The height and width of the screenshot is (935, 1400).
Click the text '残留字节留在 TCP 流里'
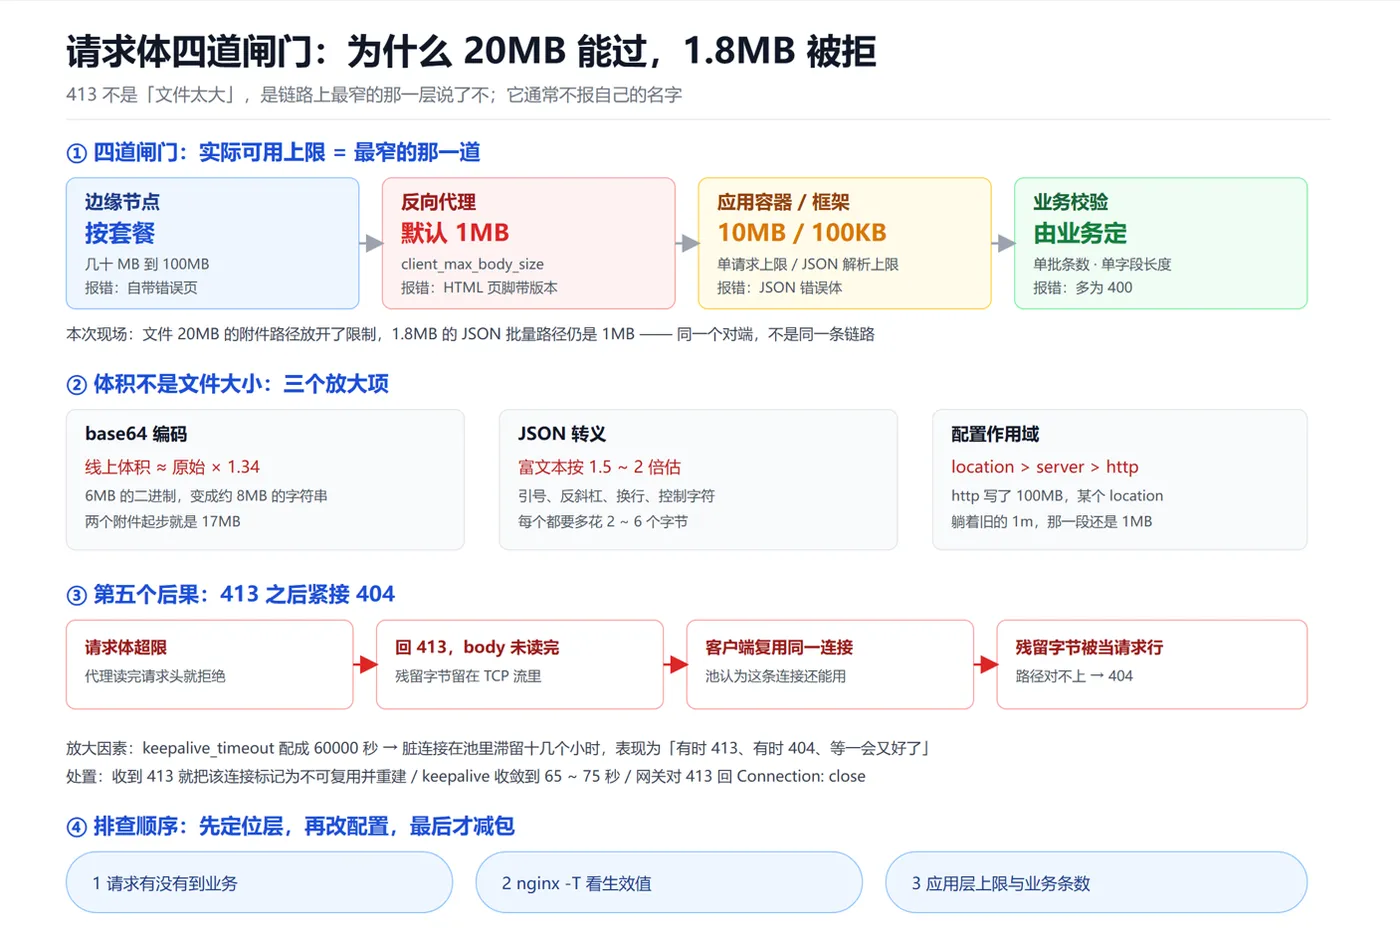[468, 676]
